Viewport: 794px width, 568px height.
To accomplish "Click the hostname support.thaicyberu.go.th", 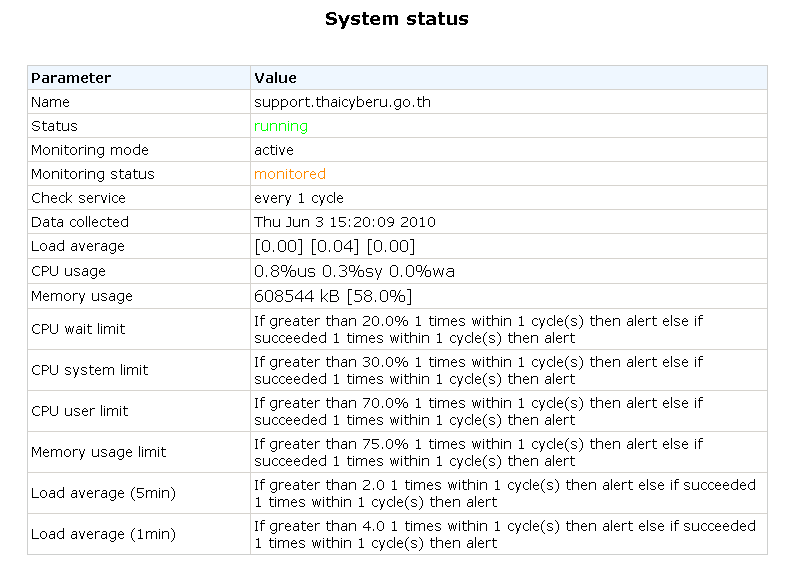I will pyautogui.click(x=342, y=102).
